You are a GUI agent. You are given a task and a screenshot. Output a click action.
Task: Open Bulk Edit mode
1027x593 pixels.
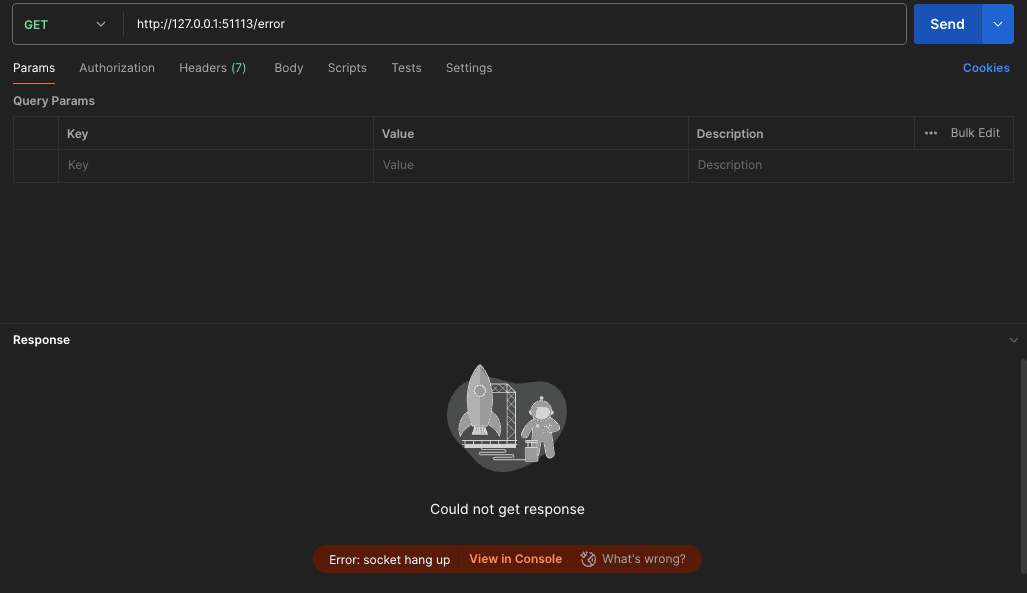tap(975, 133)
